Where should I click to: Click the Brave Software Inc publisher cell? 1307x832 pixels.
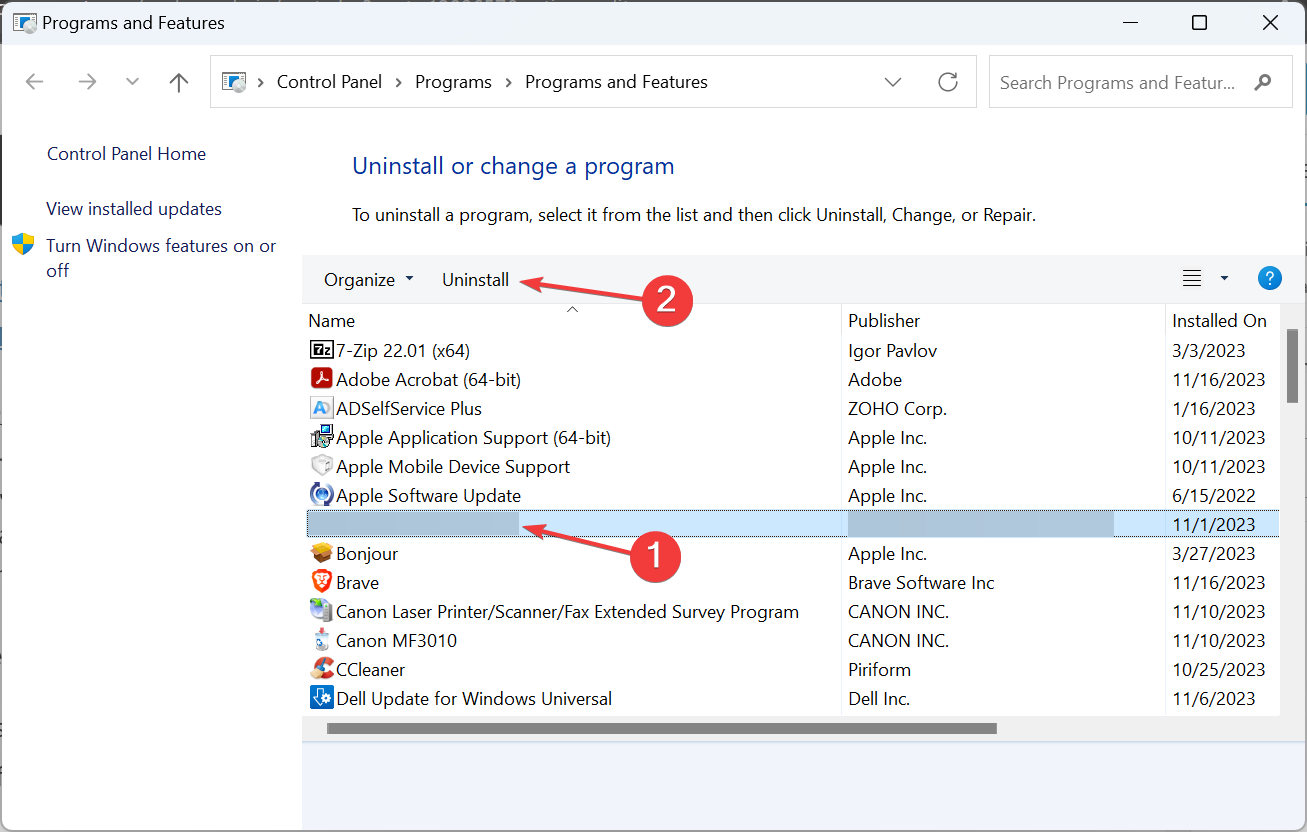click(x=921, y=583)
